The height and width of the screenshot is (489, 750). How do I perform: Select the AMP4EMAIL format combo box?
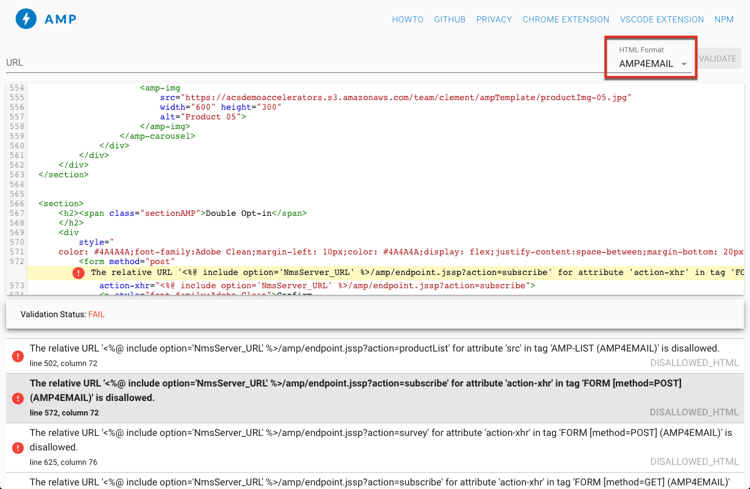(x=653, y=59)
